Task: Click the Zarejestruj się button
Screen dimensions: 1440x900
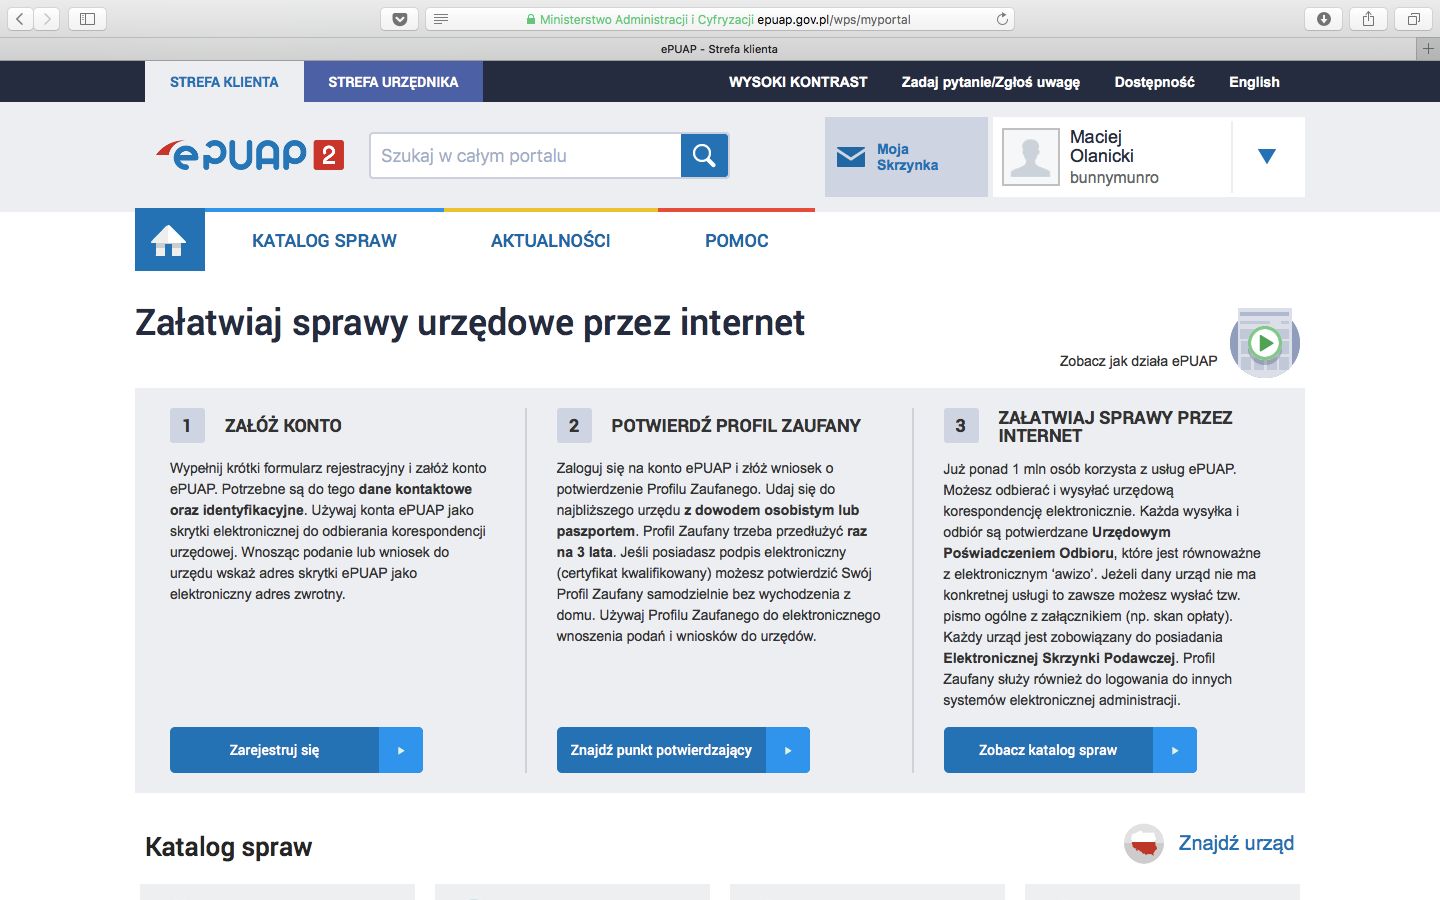Action: pos(274,750)
